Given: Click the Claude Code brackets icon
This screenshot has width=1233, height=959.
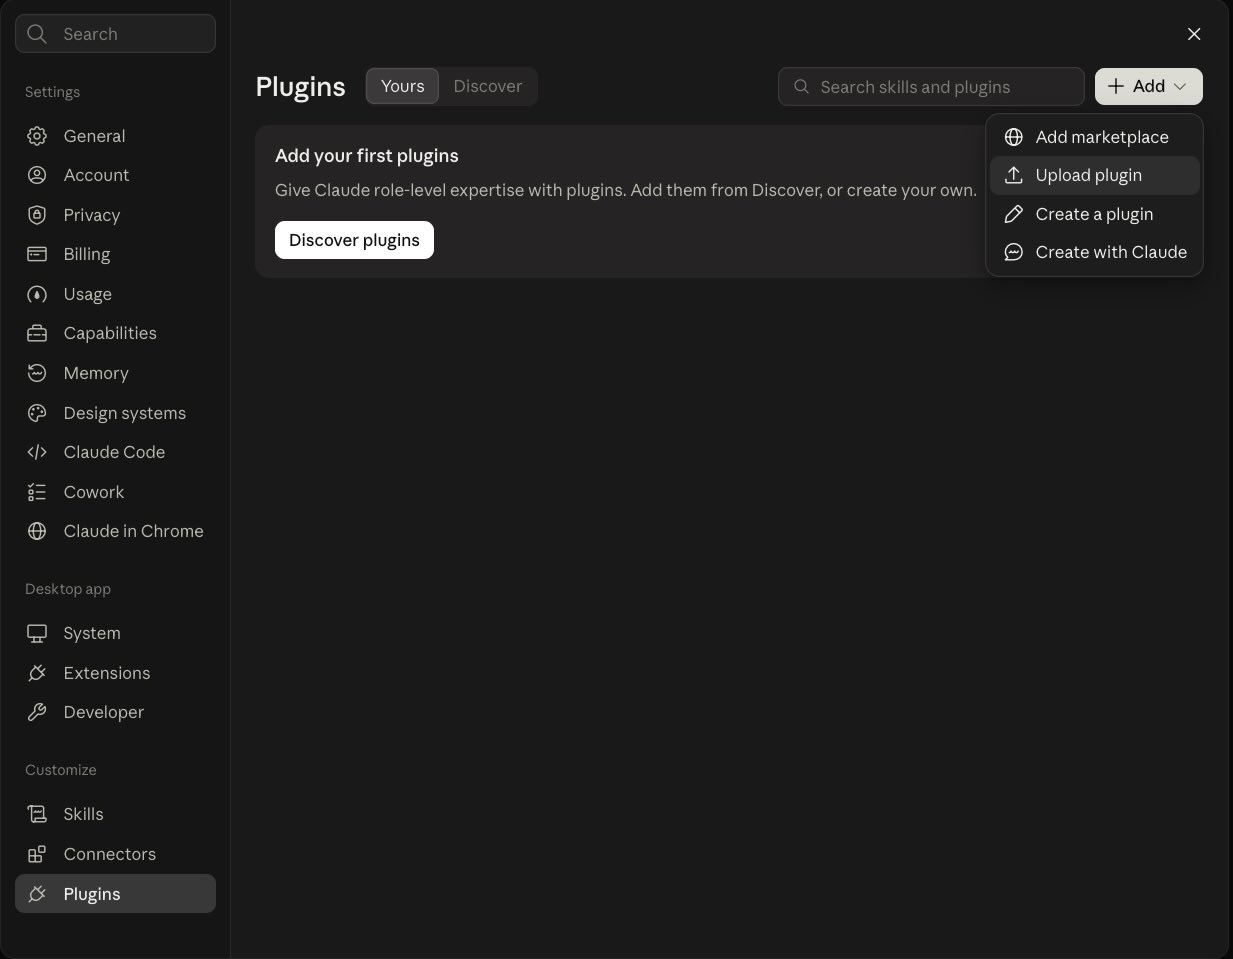Looking at the screenshot, I should click(x=37, y=452).
